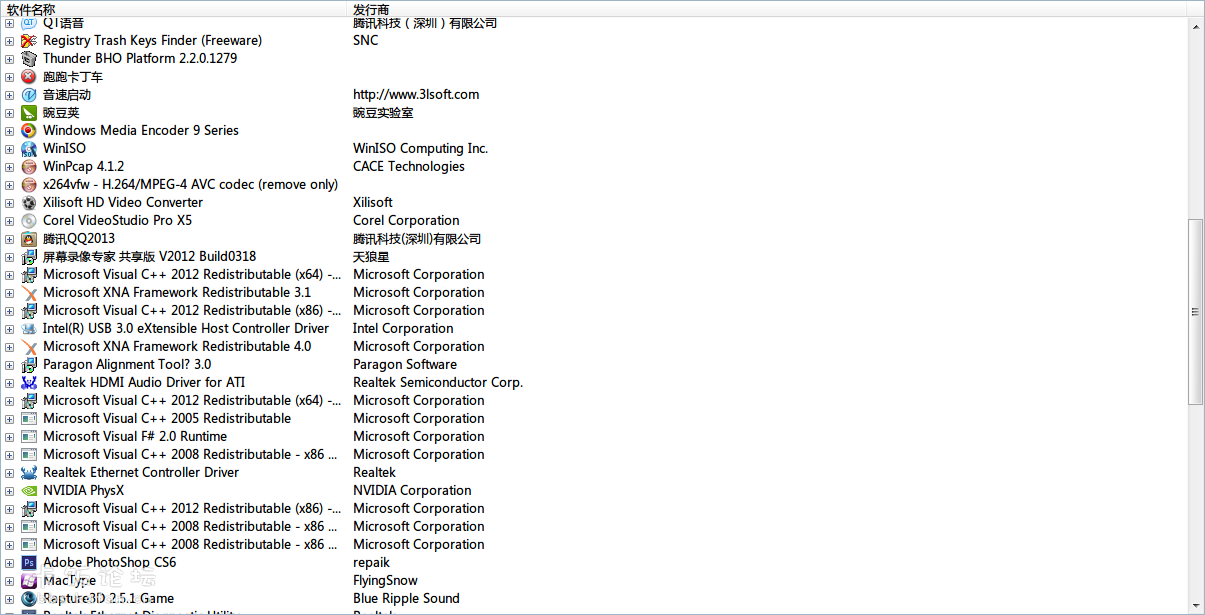This screenshot has height=615, width=1205.
Task: Click the Registry Trash Keys Finder icon
Action: click(29, 41)
